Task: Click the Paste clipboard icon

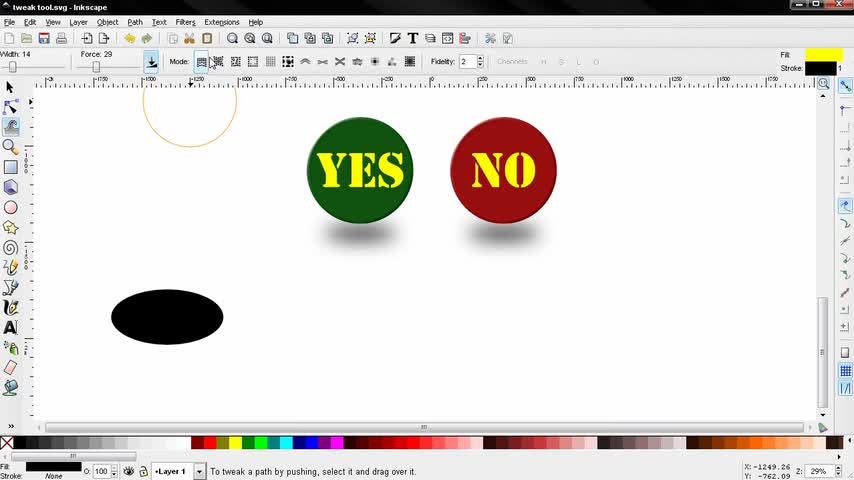Action: point(207,38)
